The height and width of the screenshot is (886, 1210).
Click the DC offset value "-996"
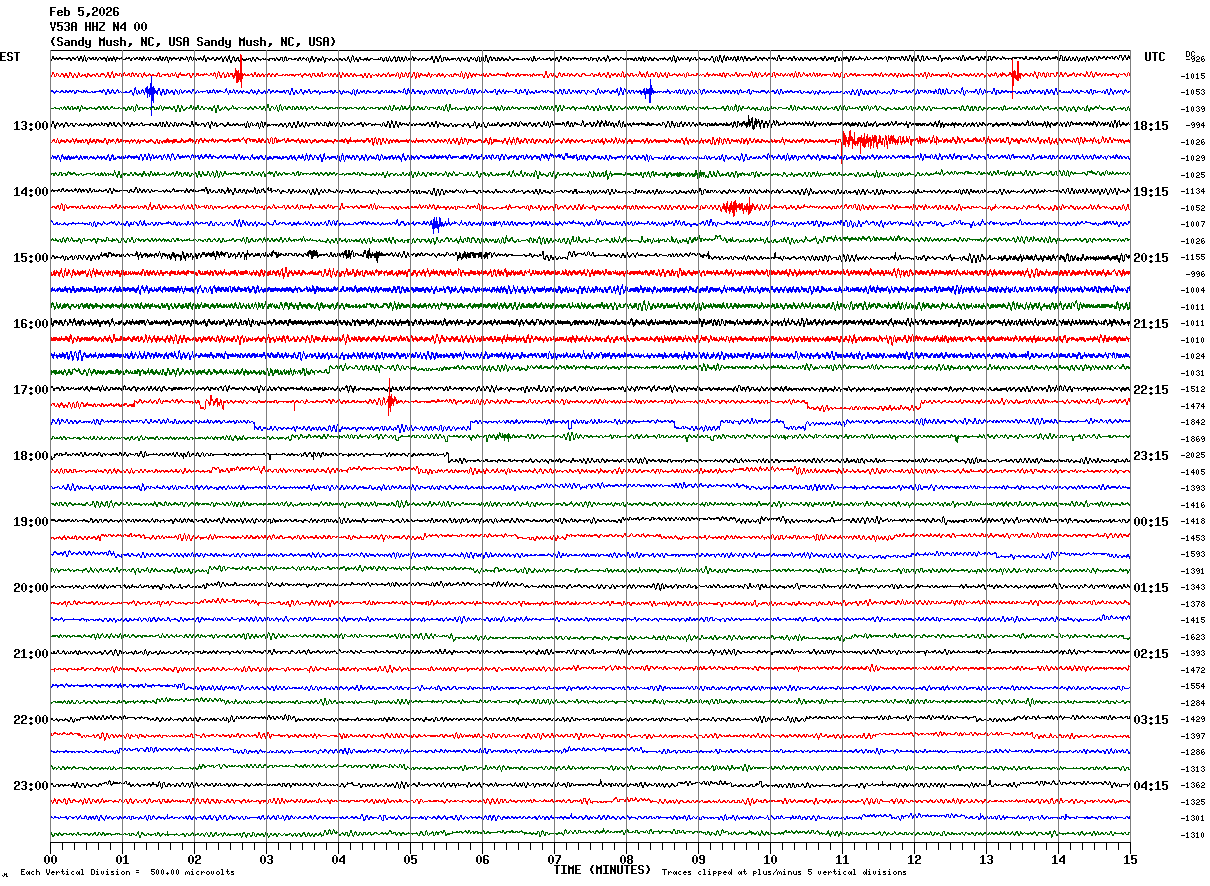(1195, 274)
